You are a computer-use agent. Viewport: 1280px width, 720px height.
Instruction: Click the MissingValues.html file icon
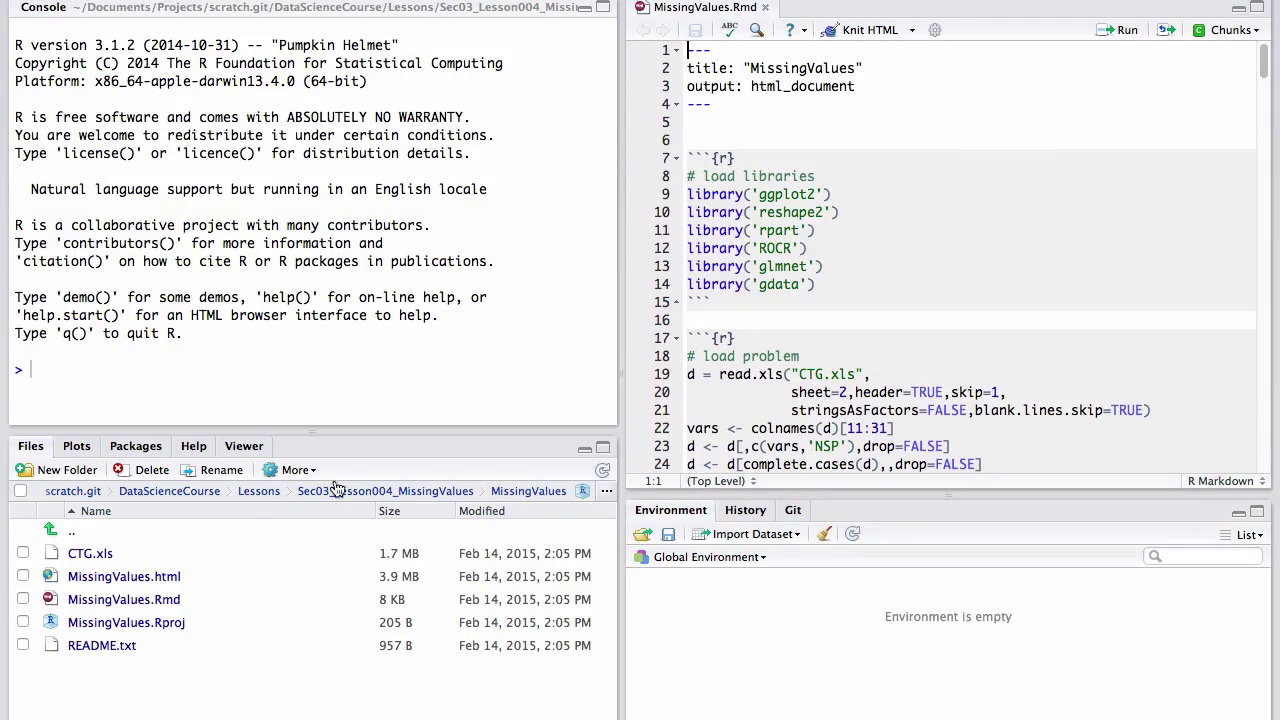click(x=50, y=576)
